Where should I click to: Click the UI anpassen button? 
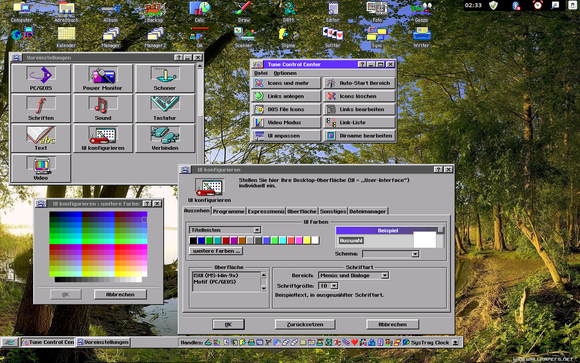(x=286, y=136)
